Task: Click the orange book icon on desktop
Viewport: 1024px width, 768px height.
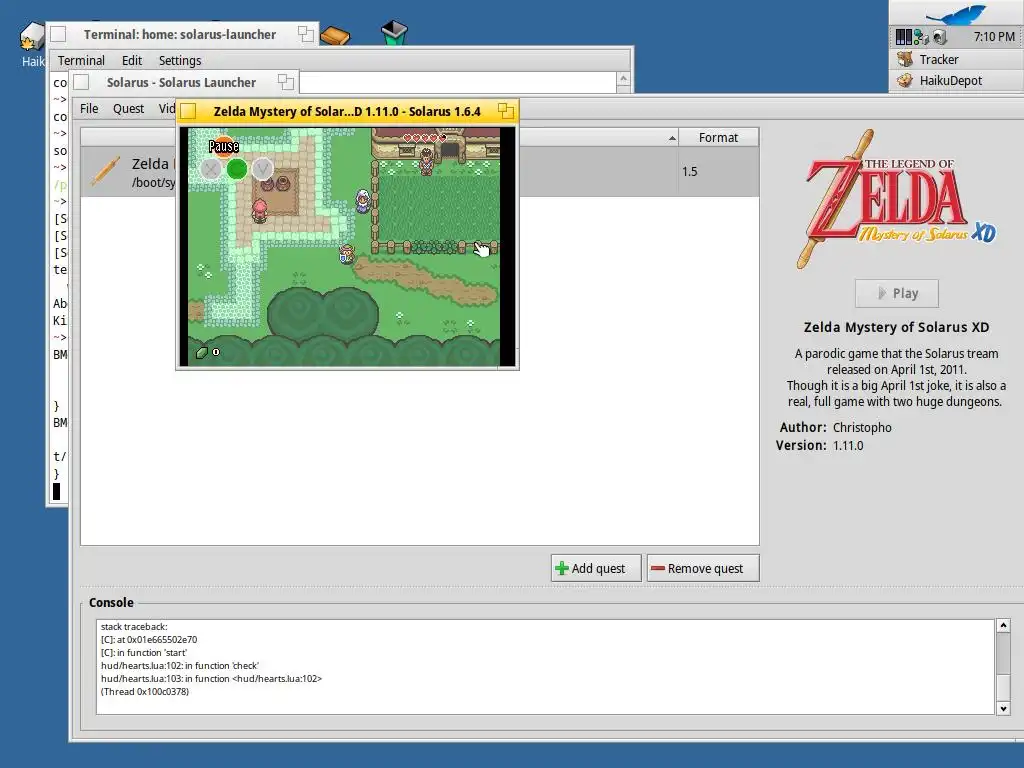Action: pyautogui.click(x=335, y=35)
